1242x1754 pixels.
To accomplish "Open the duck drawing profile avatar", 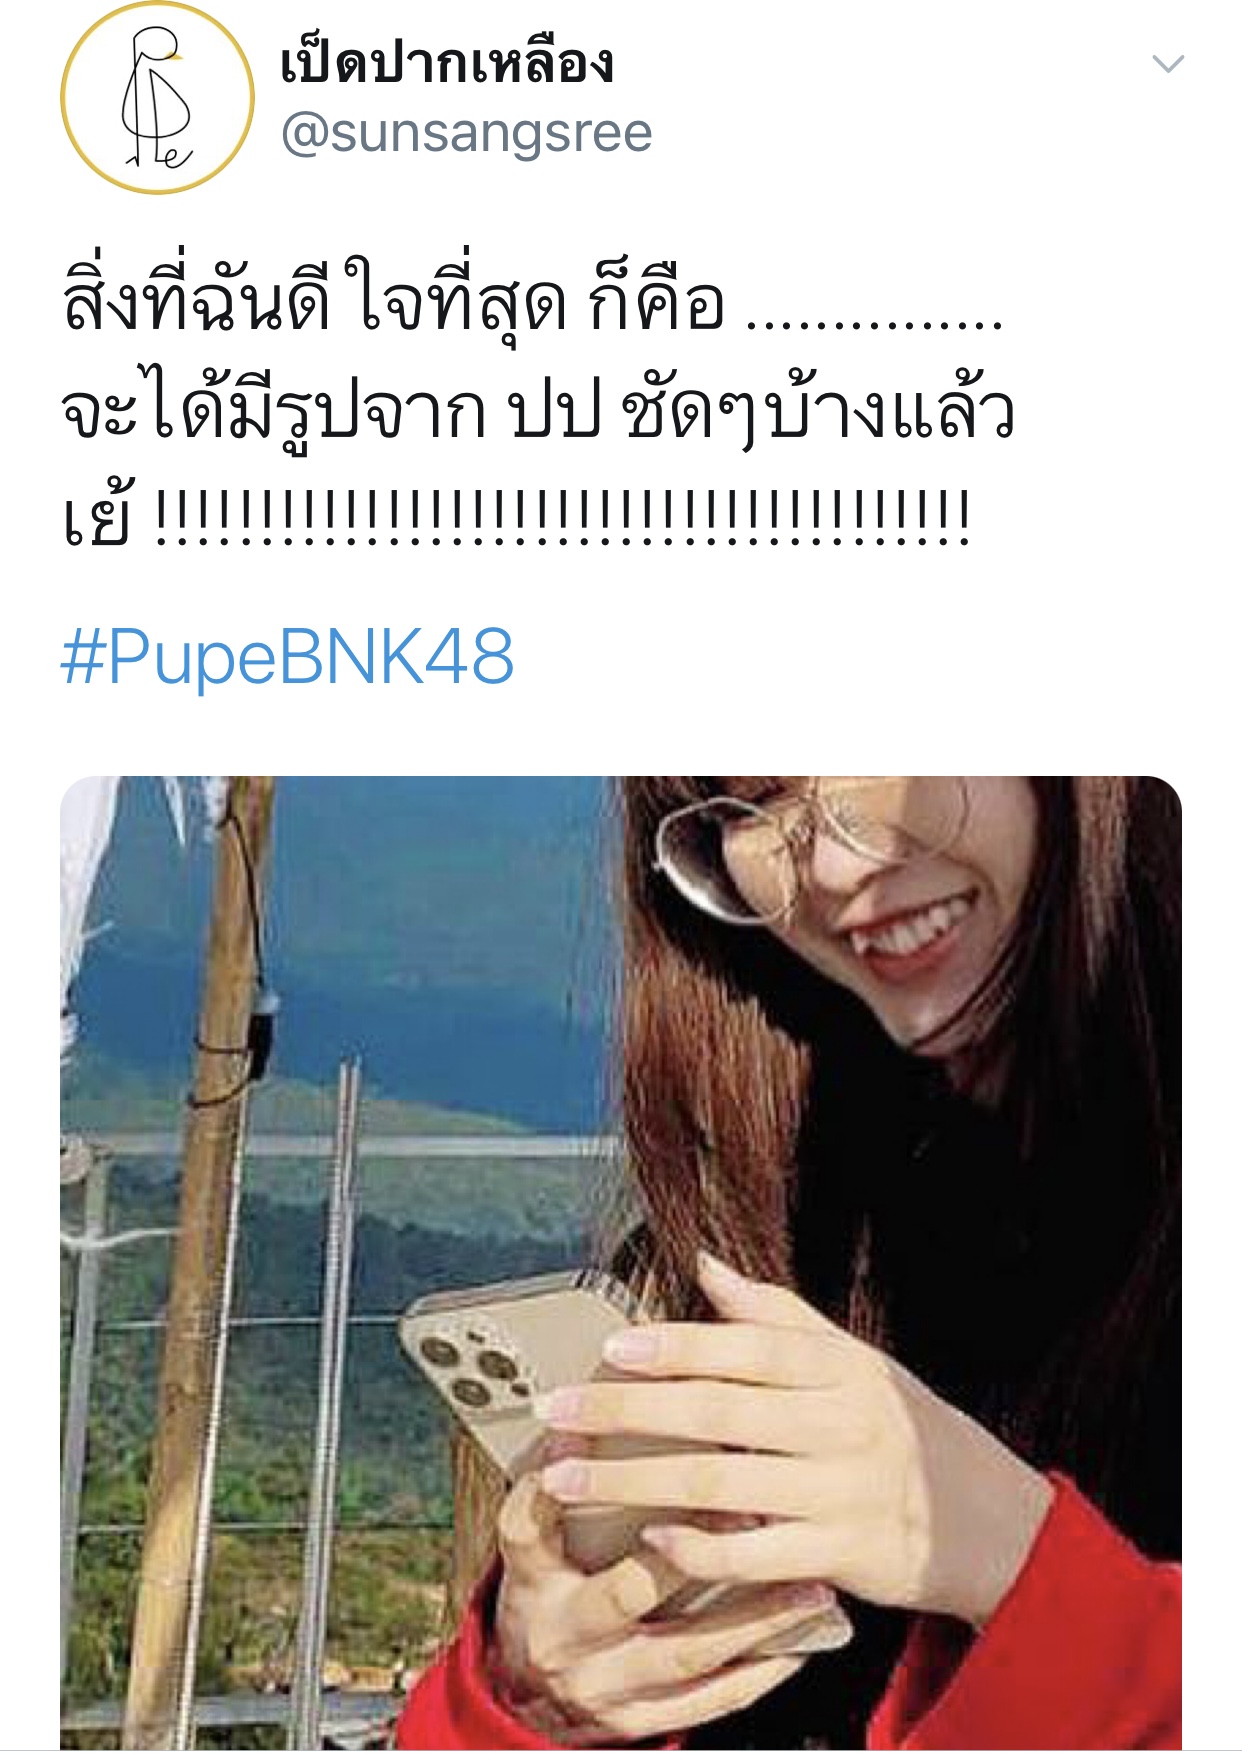I will (x=157, y=98).
